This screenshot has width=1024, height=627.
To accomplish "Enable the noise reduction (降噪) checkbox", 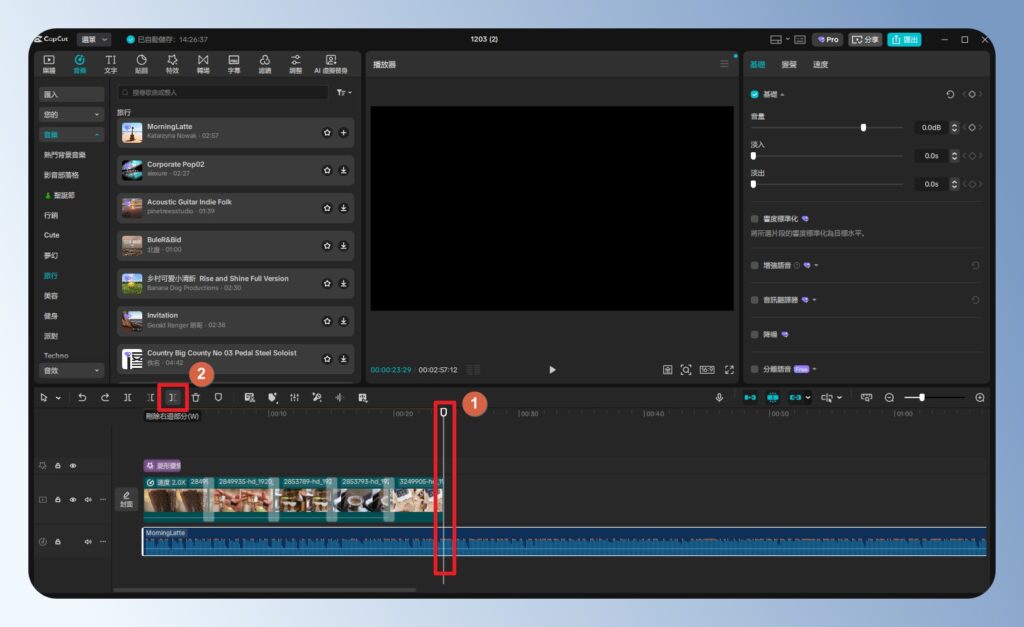I will click(755, 334).
